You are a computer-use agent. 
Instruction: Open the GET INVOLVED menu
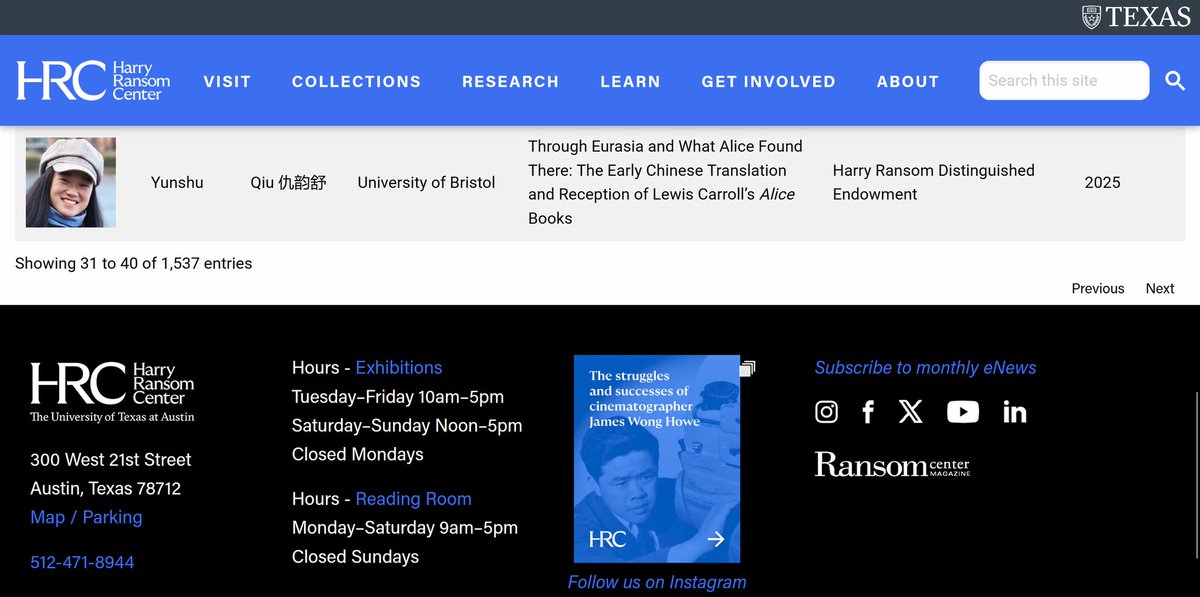click(768, 81)
